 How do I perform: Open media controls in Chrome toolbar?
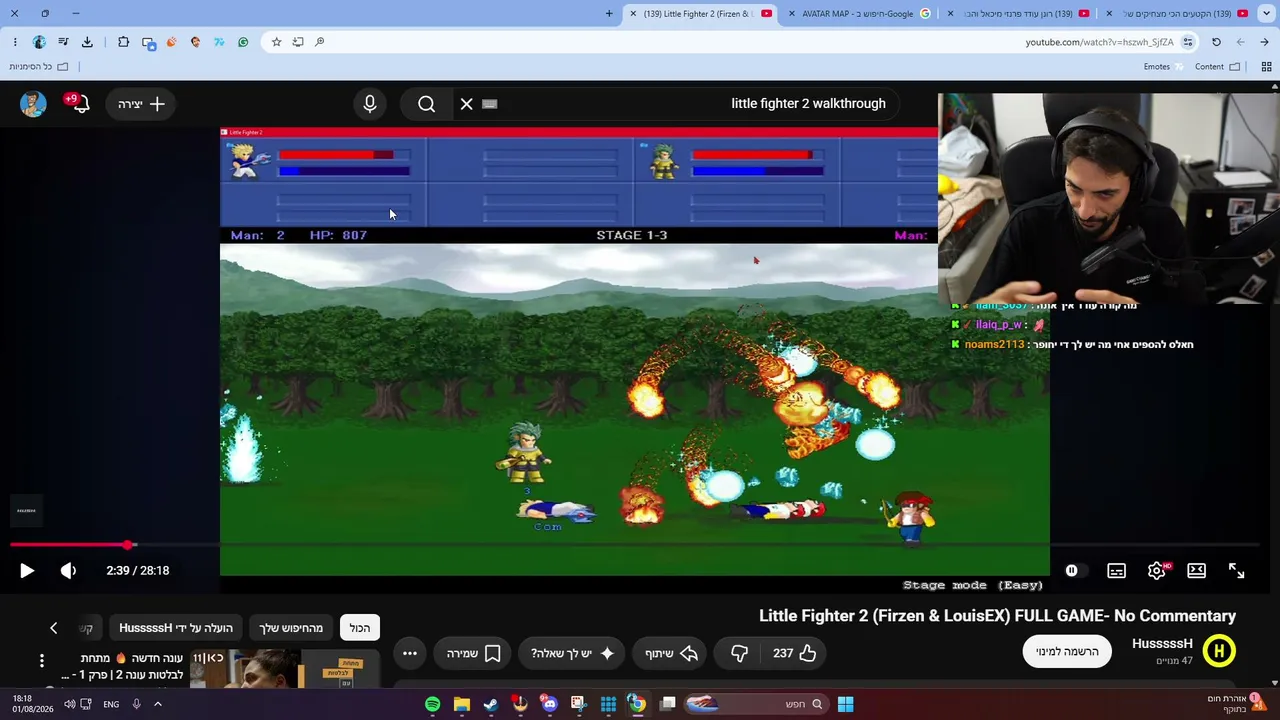click(63, 42)
